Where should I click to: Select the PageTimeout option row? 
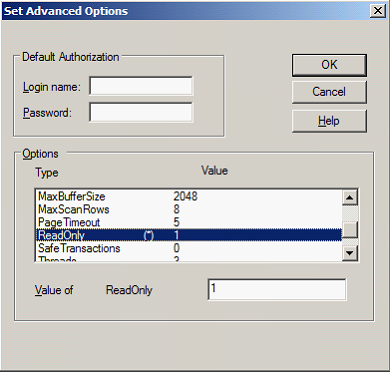click(188, 222)
